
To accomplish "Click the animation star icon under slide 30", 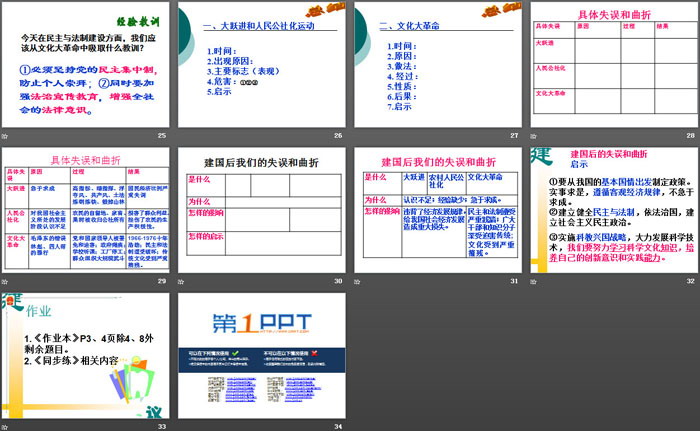I will (181, 281).
